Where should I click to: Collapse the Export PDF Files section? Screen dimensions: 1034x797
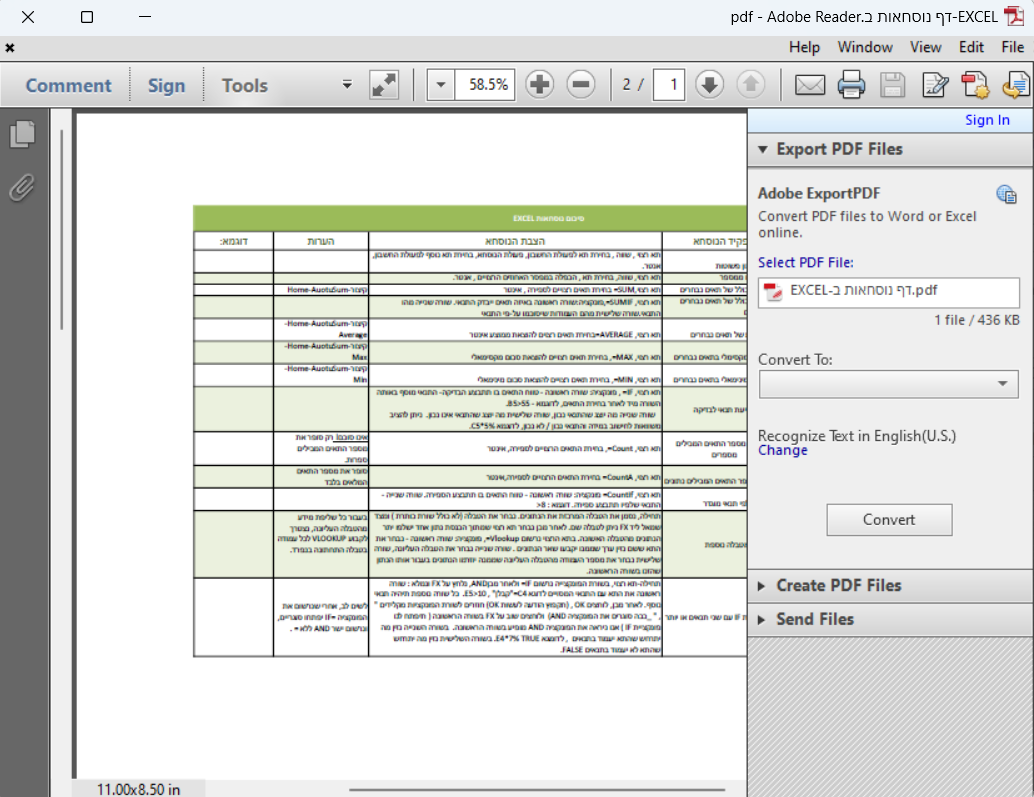[763, 150]
